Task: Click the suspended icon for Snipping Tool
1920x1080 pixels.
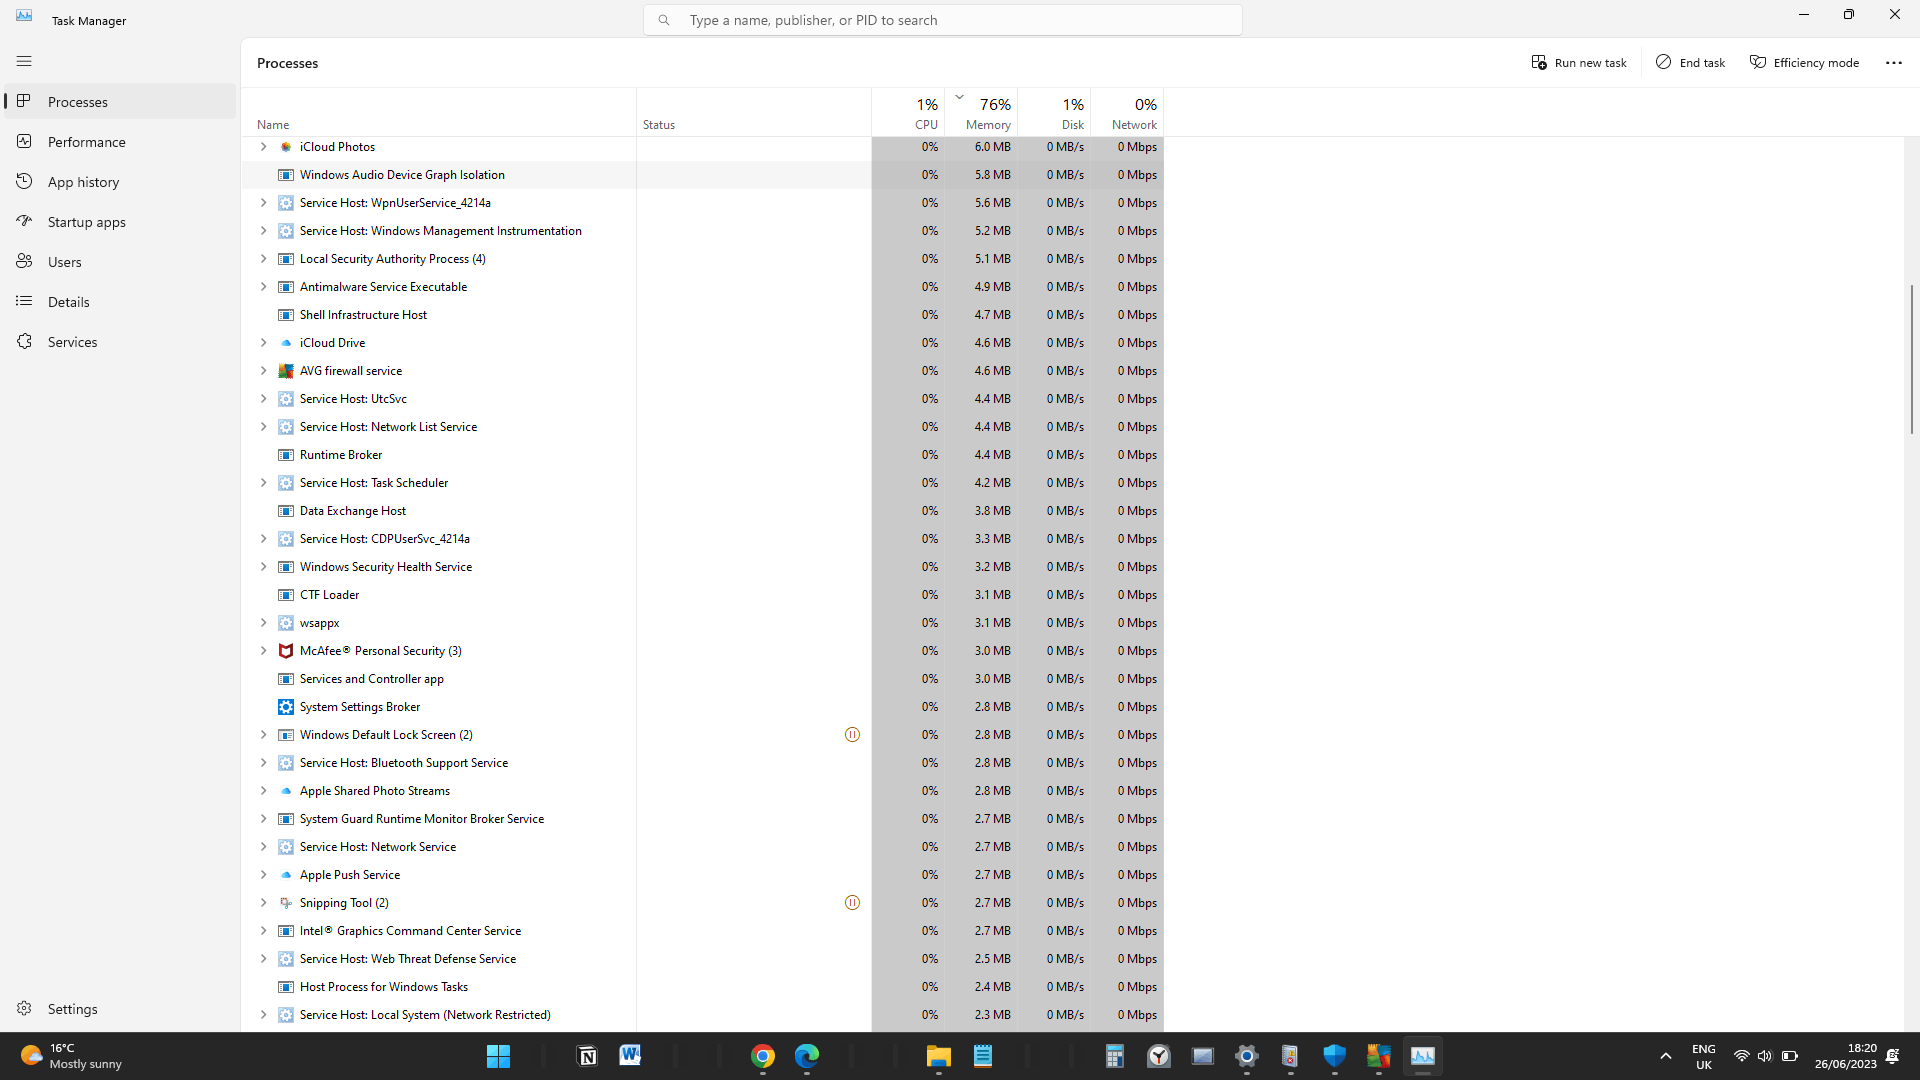Action: 852,902
